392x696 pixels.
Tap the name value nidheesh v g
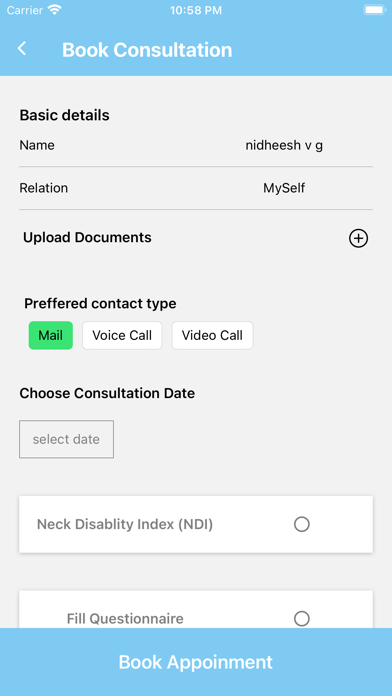(284, 145)
